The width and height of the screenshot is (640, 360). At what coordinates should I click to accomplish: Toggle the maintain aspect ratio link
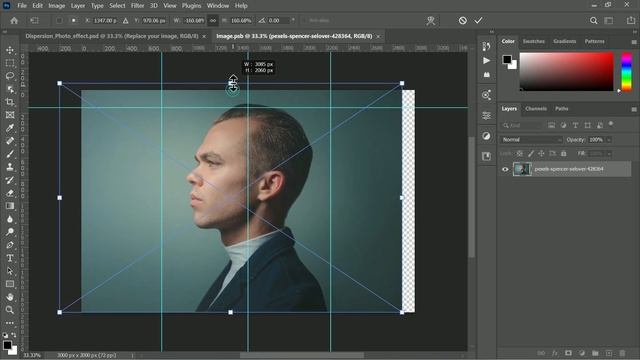213,20
